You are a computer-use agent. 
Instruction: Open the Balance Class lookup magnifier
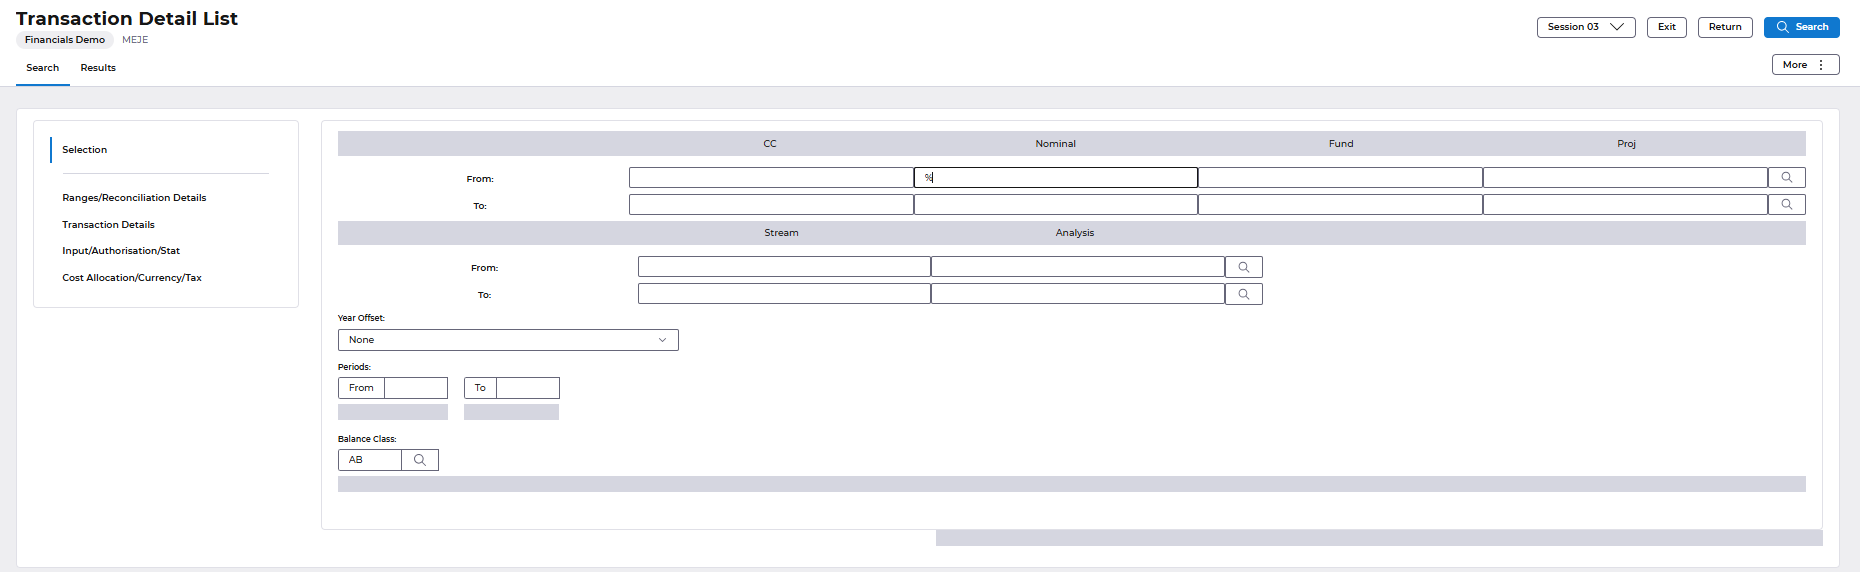(x=420, y=460)
